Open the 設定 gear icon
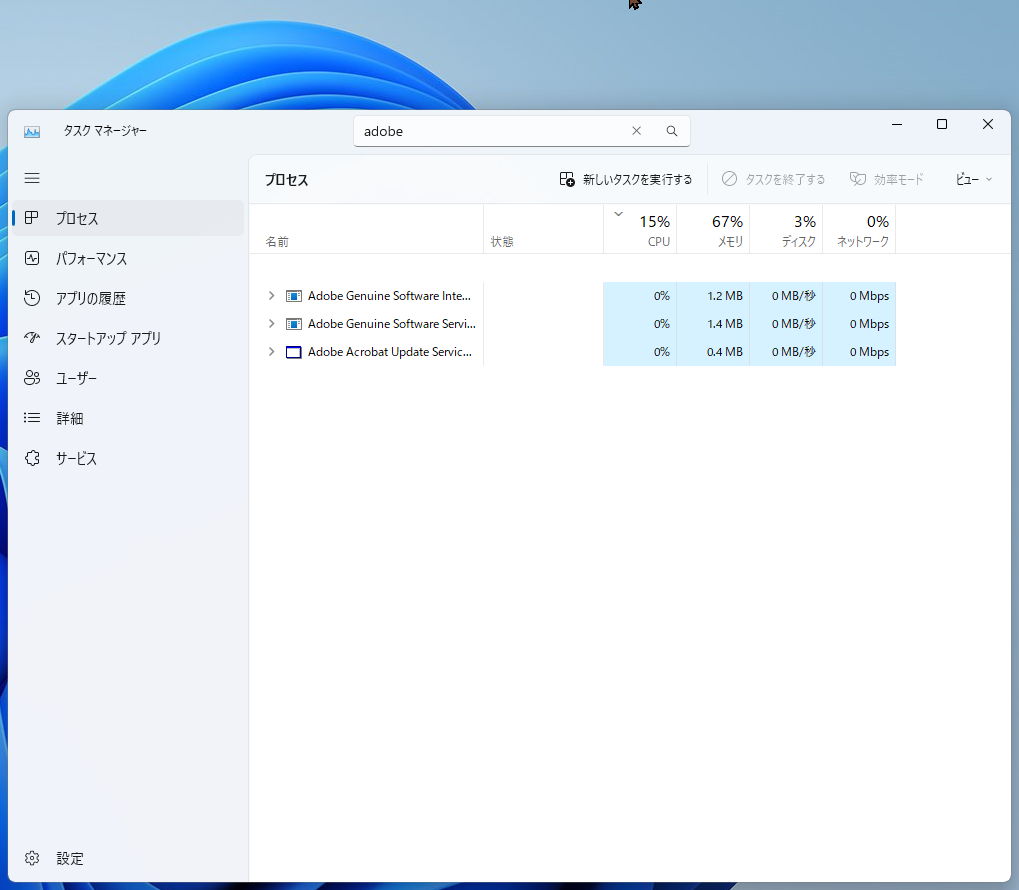This screenshot has width=1019, height=890. (32, 858)
